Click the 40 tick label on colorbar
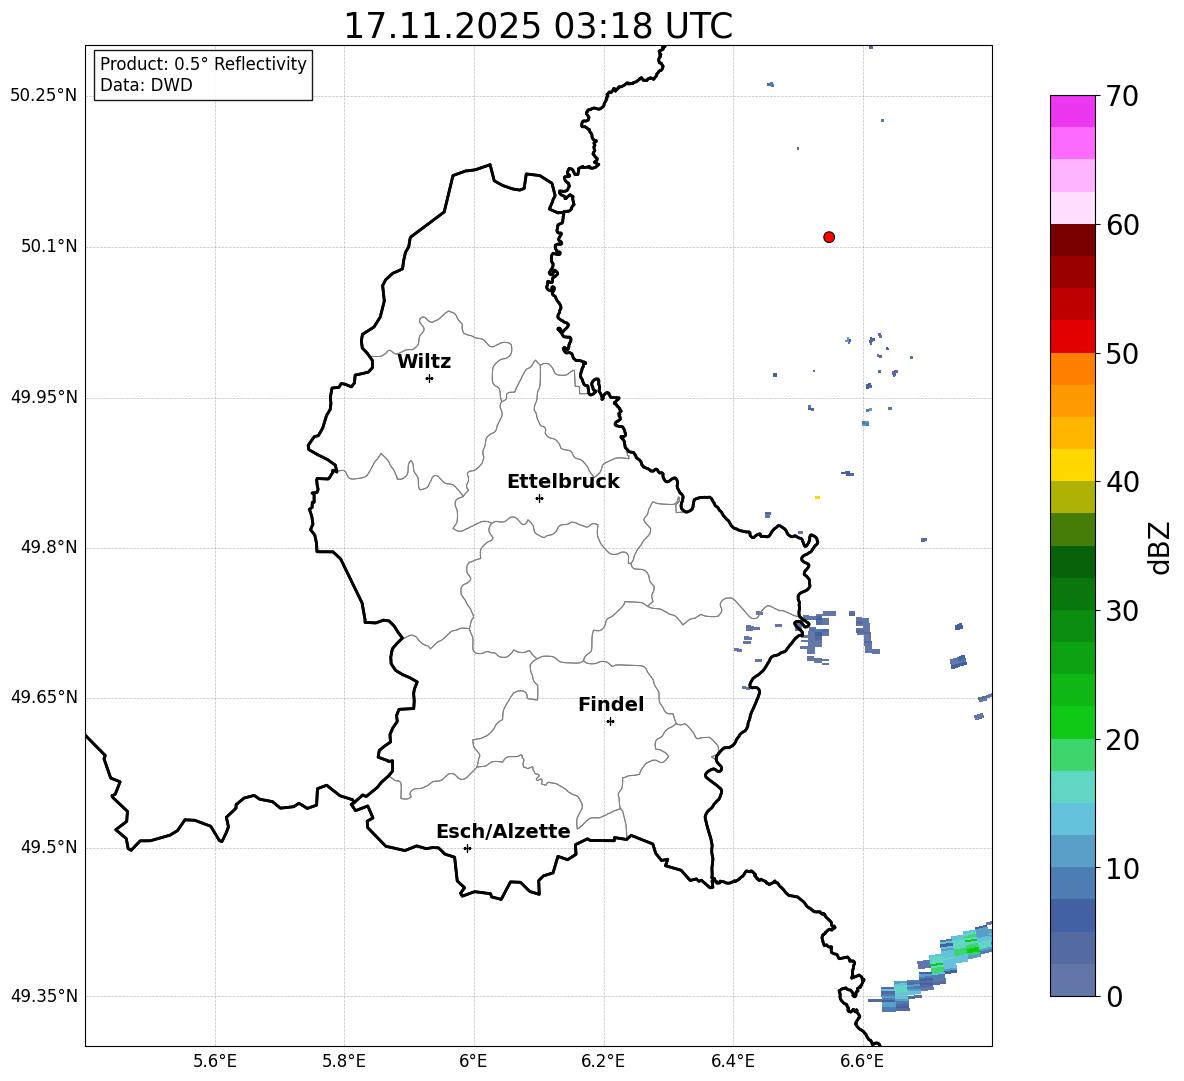This screenshot has width=1184, height=1081. pos(1122,482)
